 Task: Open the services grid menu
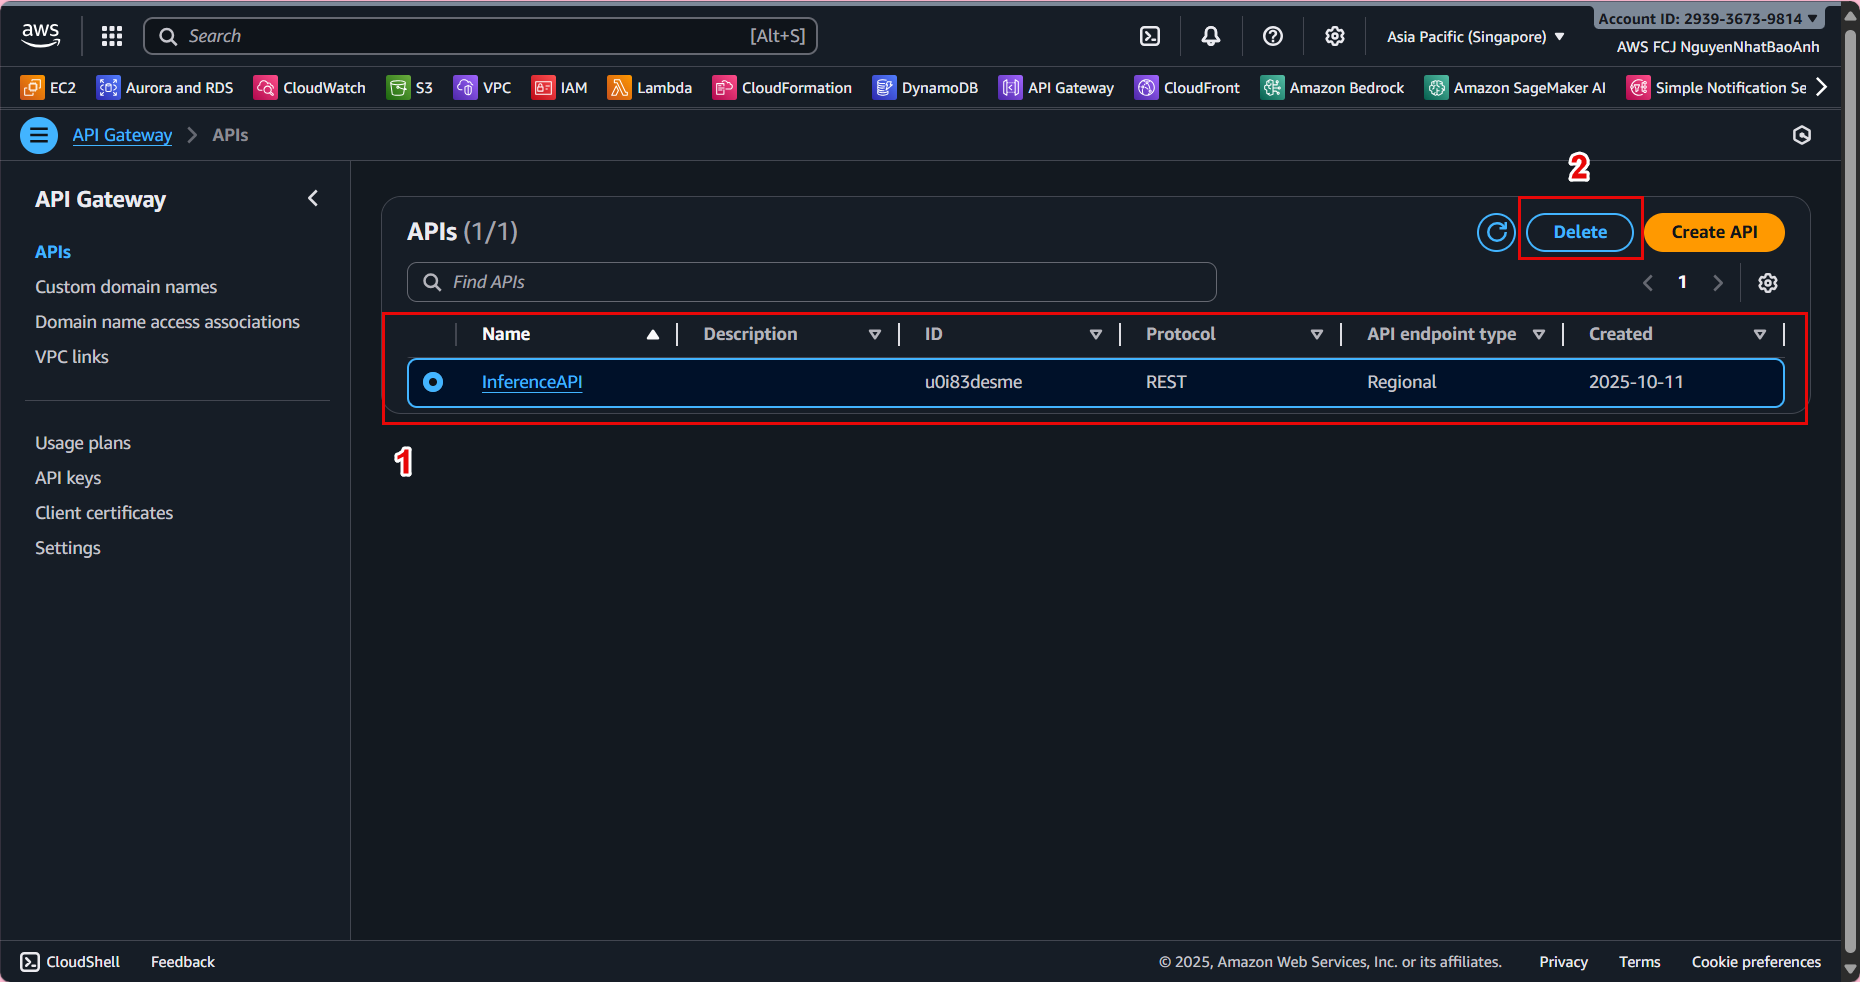coord(112,36)
